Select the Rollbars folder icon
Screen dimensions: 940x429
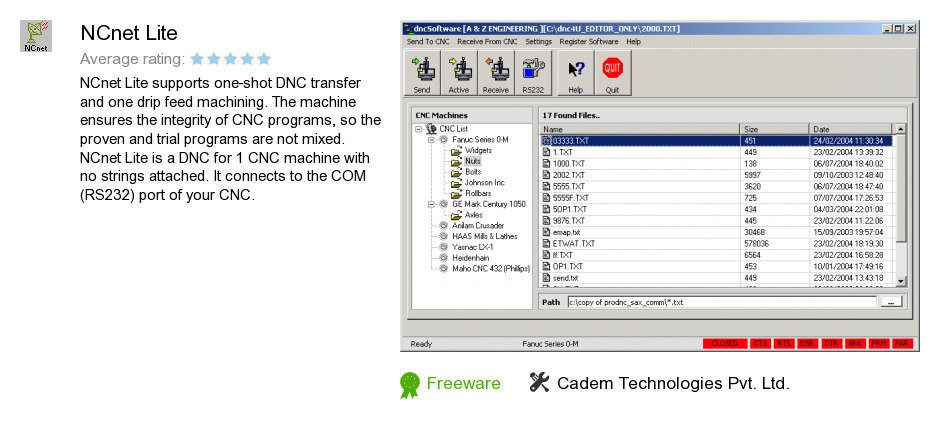[x=456, y=194]
